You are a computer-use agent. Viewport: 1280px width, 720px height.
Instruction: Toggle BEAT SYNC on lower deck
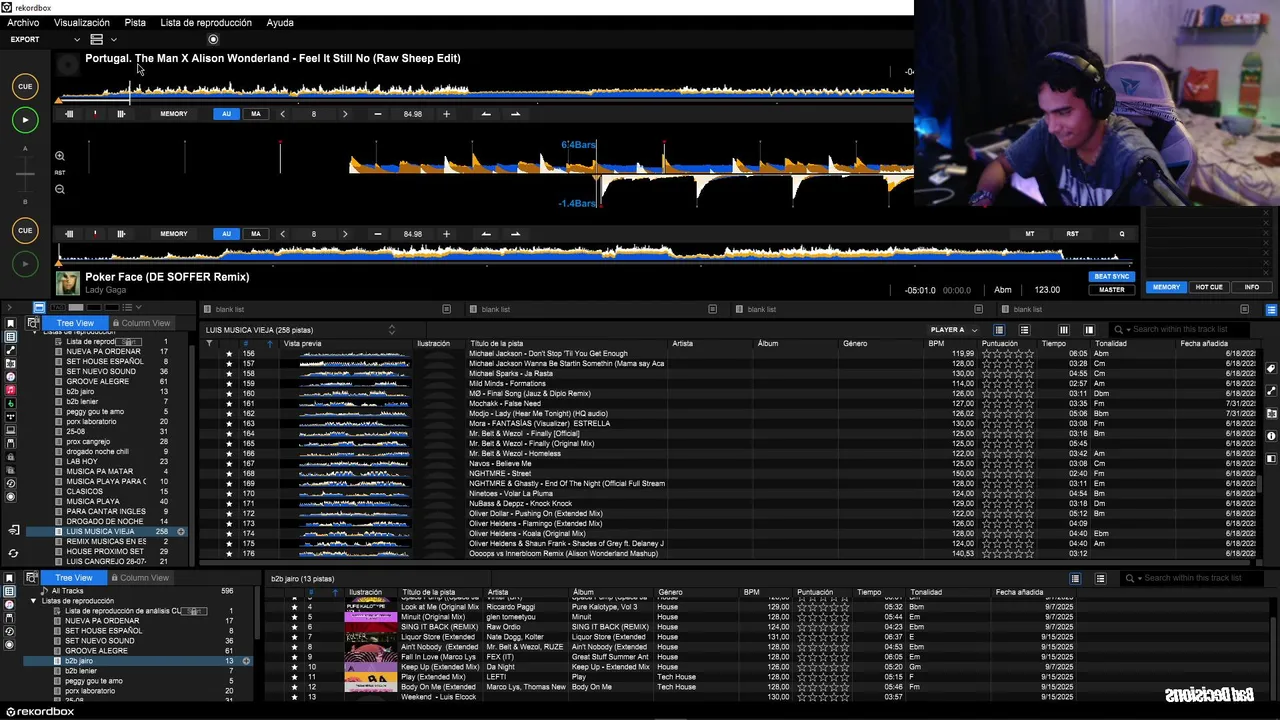pyautogui.click(x=1112, y=277)
